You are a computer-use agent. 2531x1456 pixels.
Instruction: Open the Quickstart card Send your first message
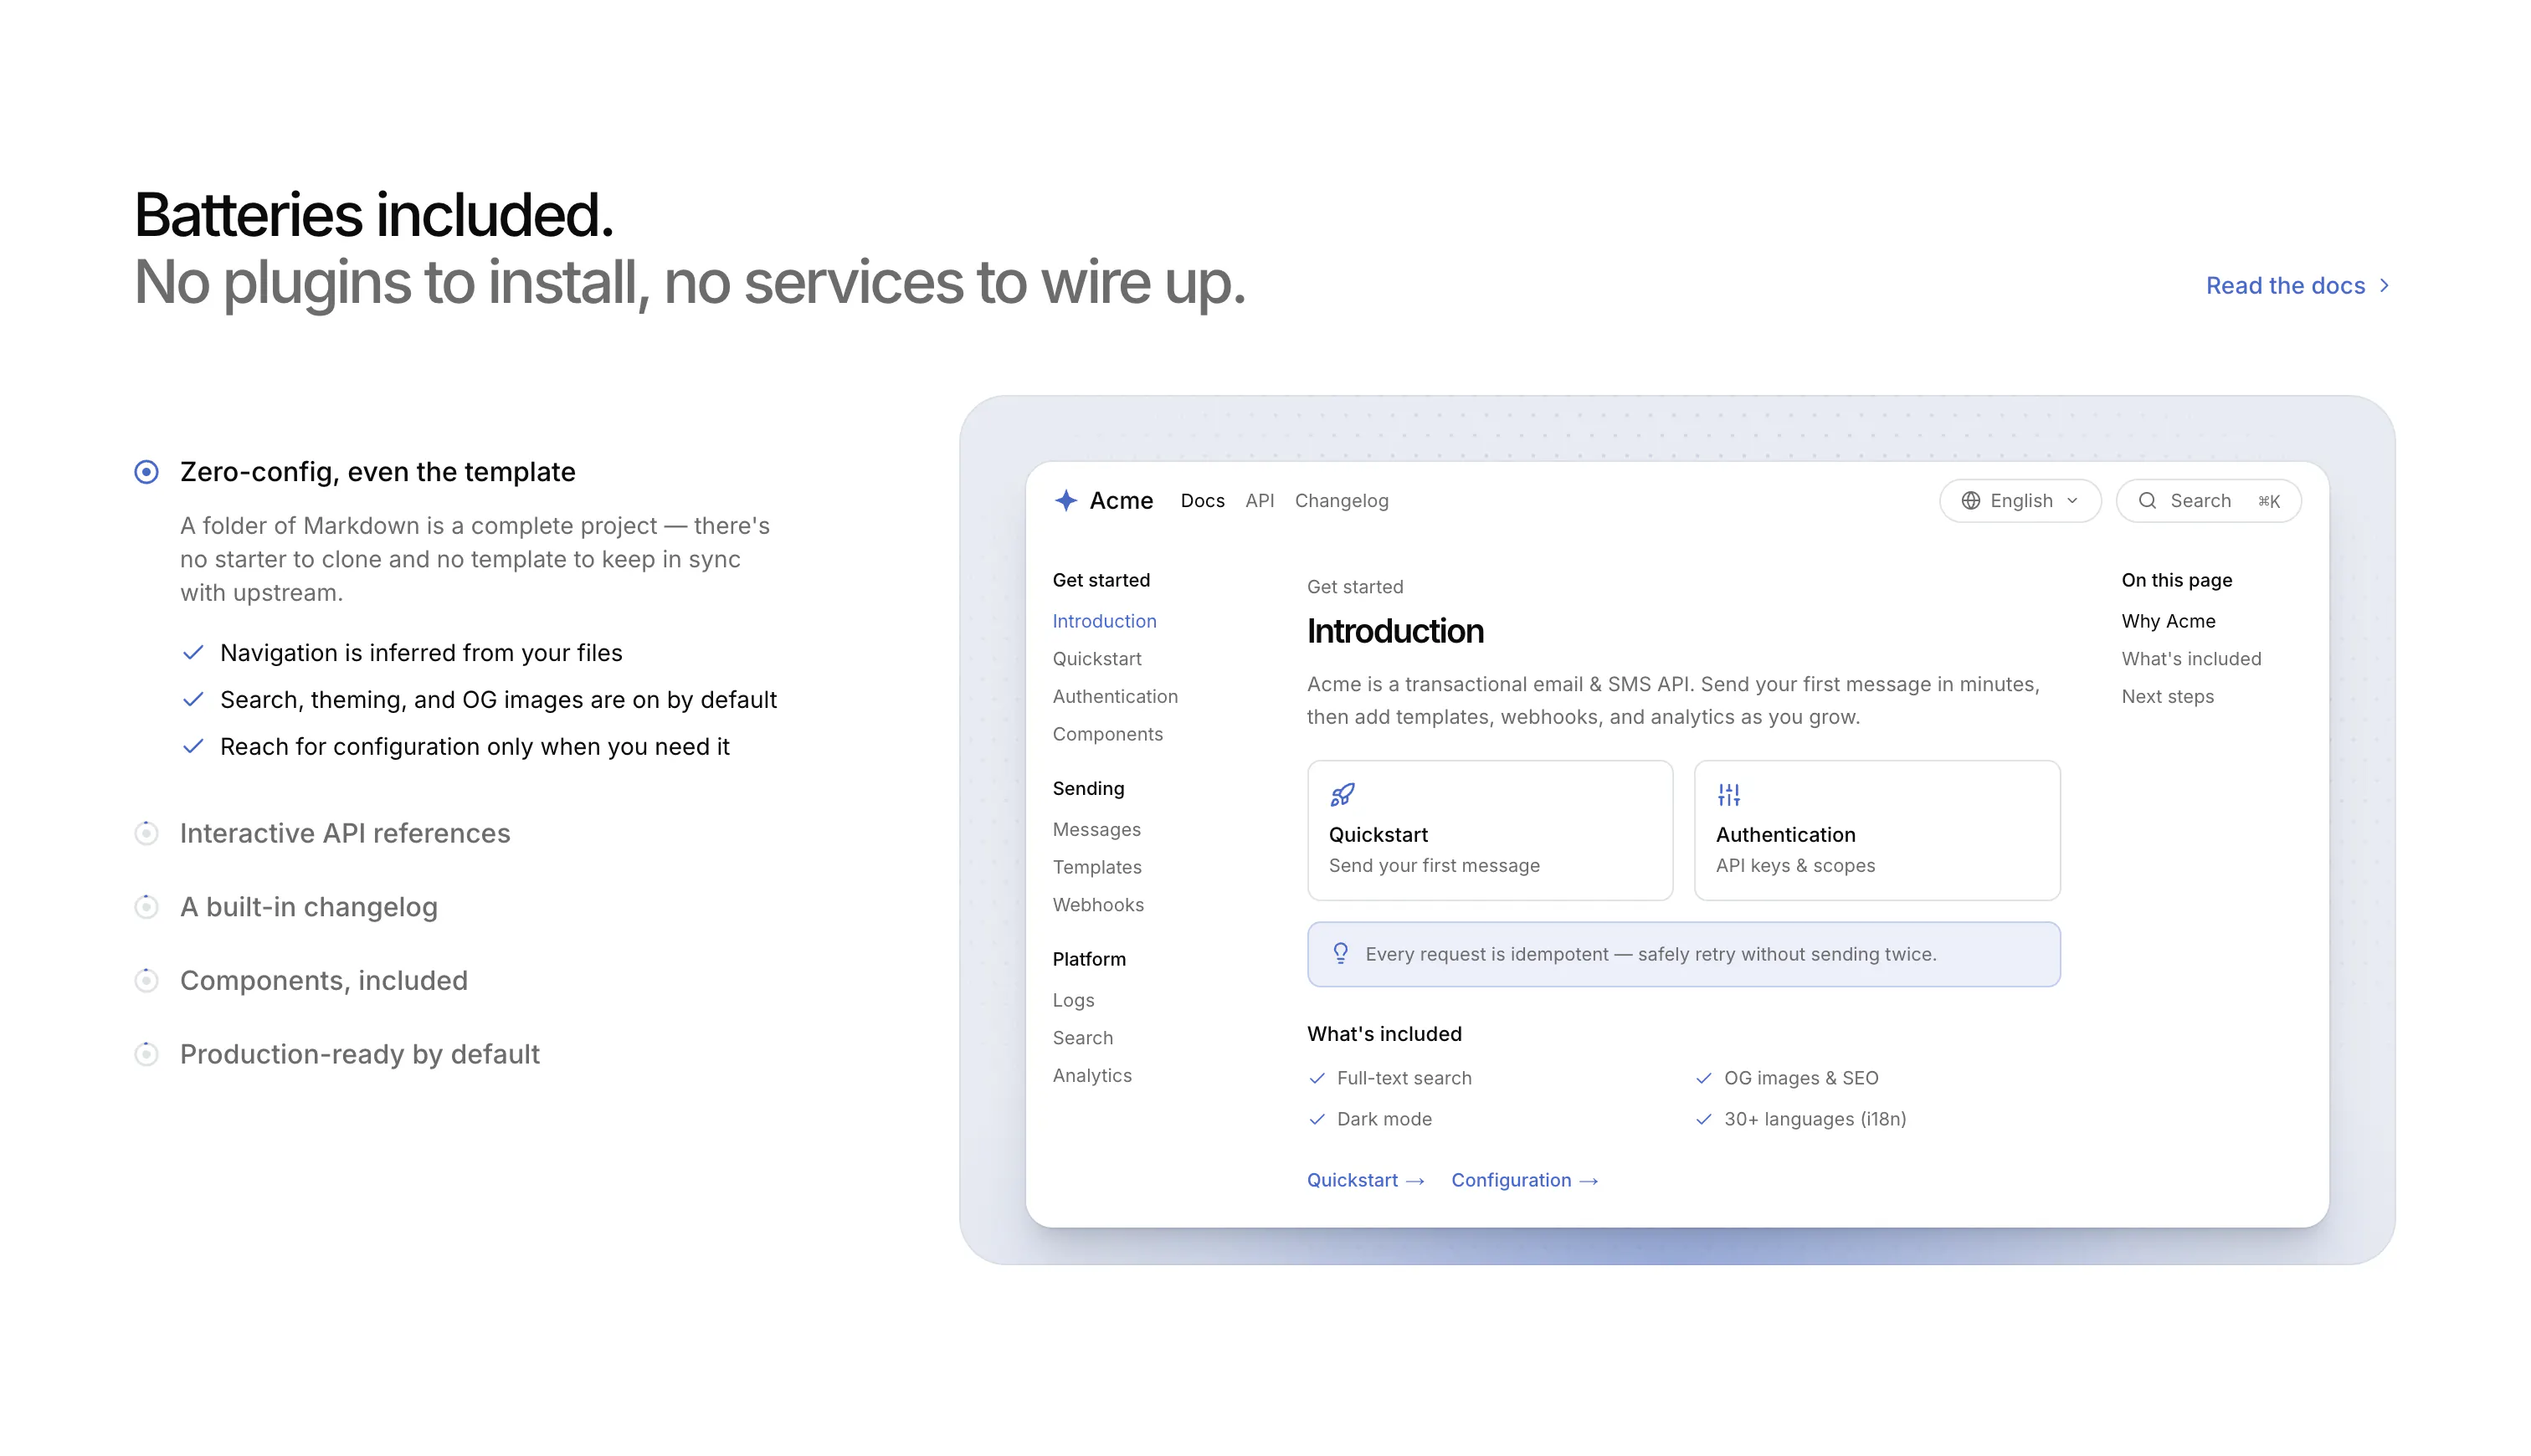1489,830
